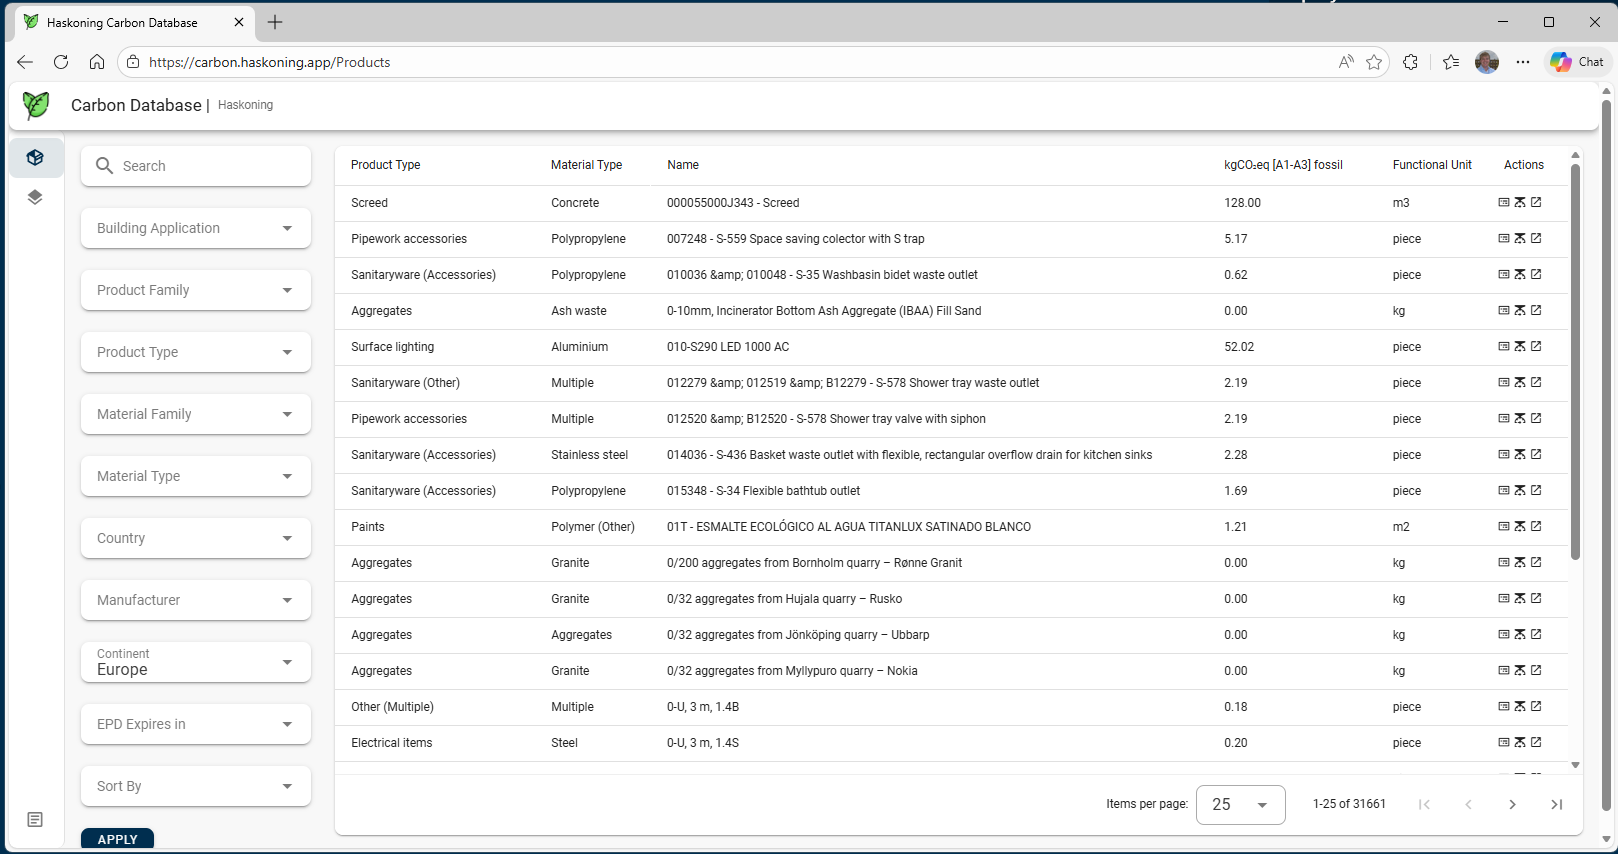Click 'Surface lighting' product type cell
This screenshot has height=854, width=1618.
392,347
